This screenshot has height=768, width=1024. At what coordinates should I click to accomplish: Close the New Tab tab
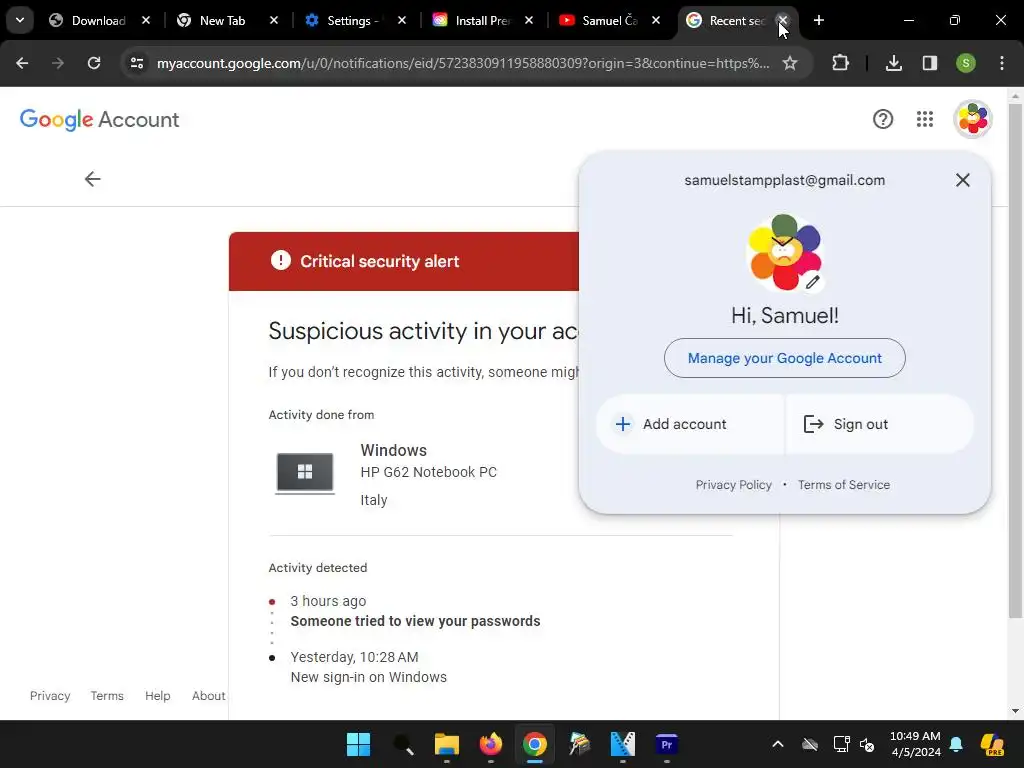click(274, 20)
